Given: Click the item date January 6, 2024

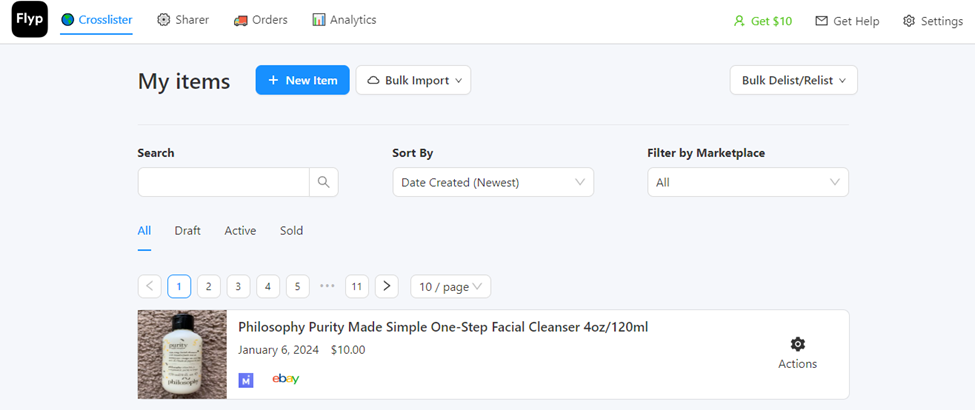Looking at the screenshot, I should click(279, 350).
